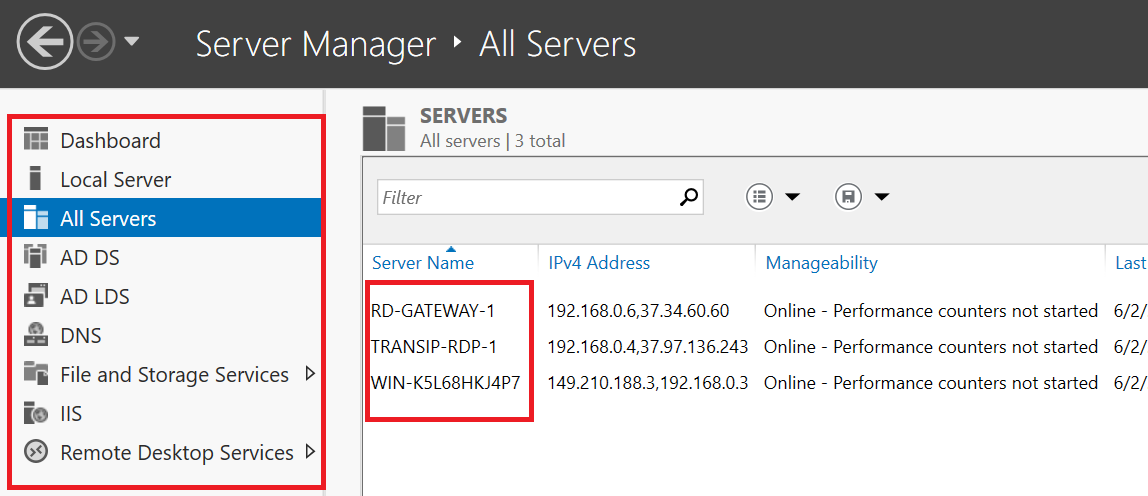1148x496 pixels.
Task: Expand File and Storage Services arrow
Action: [310, 374]
